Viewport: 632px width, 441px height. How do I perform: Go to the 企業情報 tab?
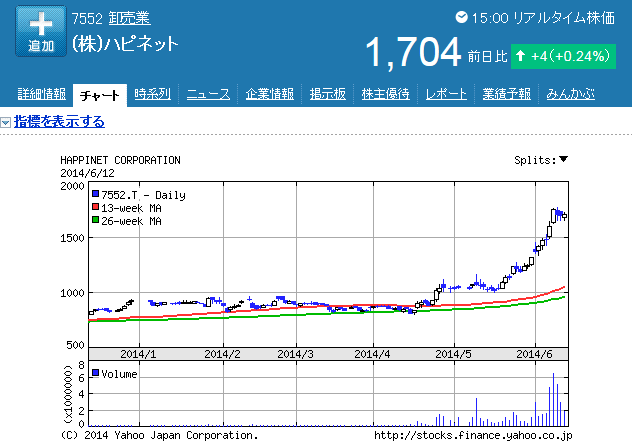(270, 94)
